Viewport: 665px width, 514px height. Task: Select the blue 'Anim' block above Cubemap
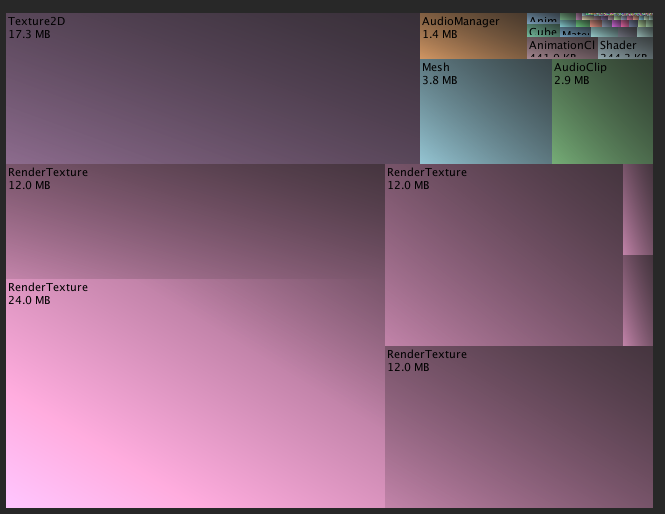pyautogui.click(x=543, y=19)
